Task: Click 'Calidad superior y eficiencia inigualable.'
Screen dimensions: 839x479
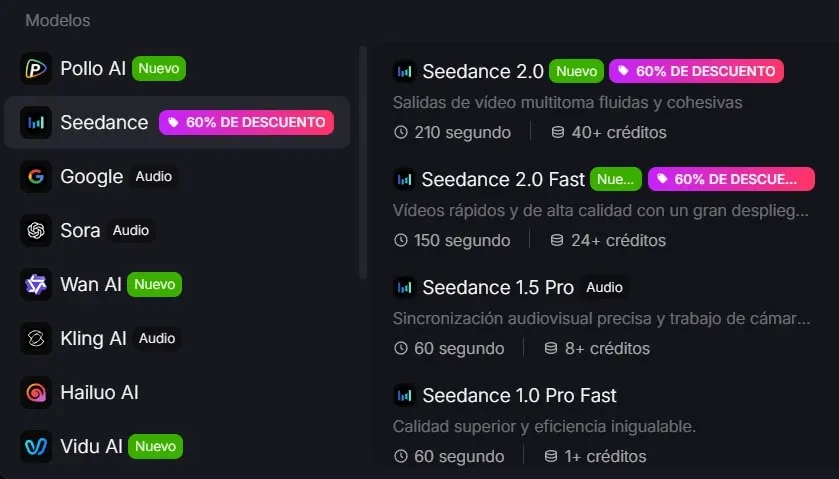Action: click(x=544, y=427)
